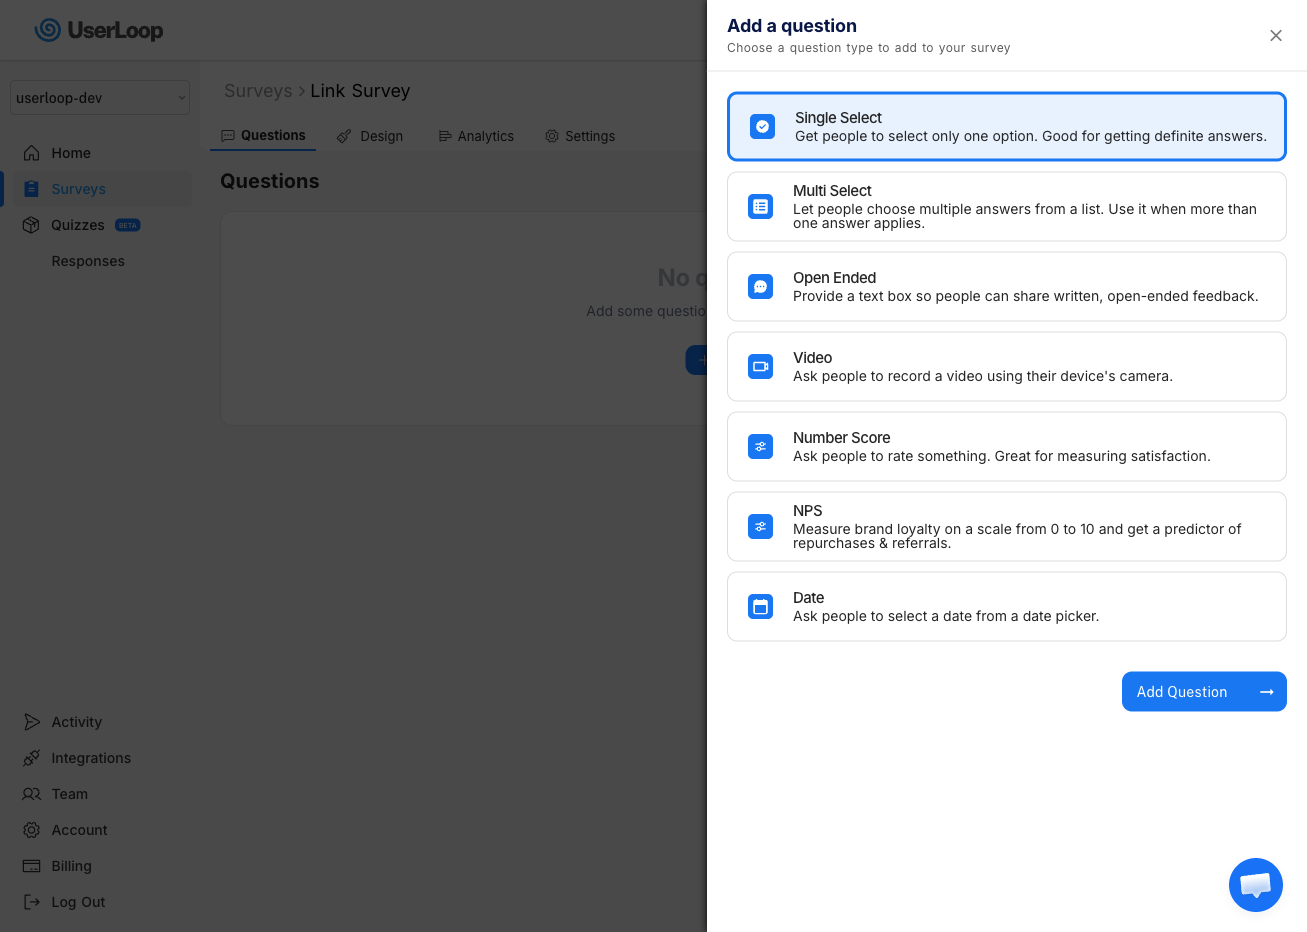Click the Open Ended chat bubble icon
1307x932 pixels.
tap(760, 287)
